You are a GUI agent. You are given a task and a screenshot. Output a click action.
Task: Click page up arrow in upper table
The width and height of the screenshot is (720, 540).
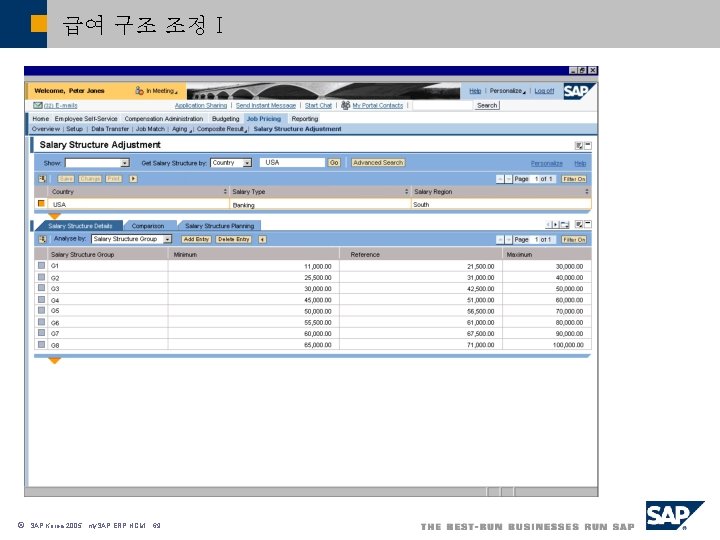[x=500, y=179]
